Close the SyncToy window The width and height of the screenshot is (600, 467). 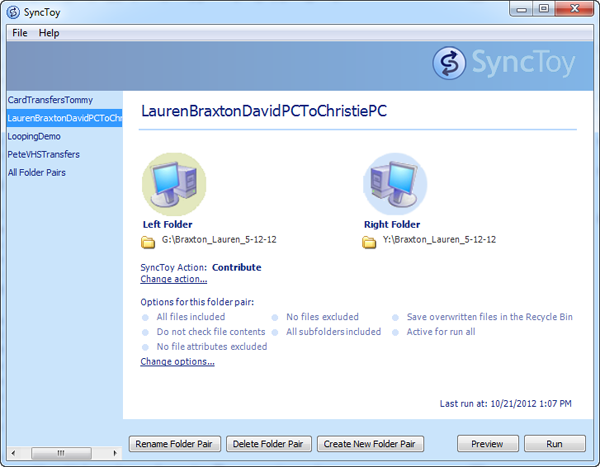(574, 9)
